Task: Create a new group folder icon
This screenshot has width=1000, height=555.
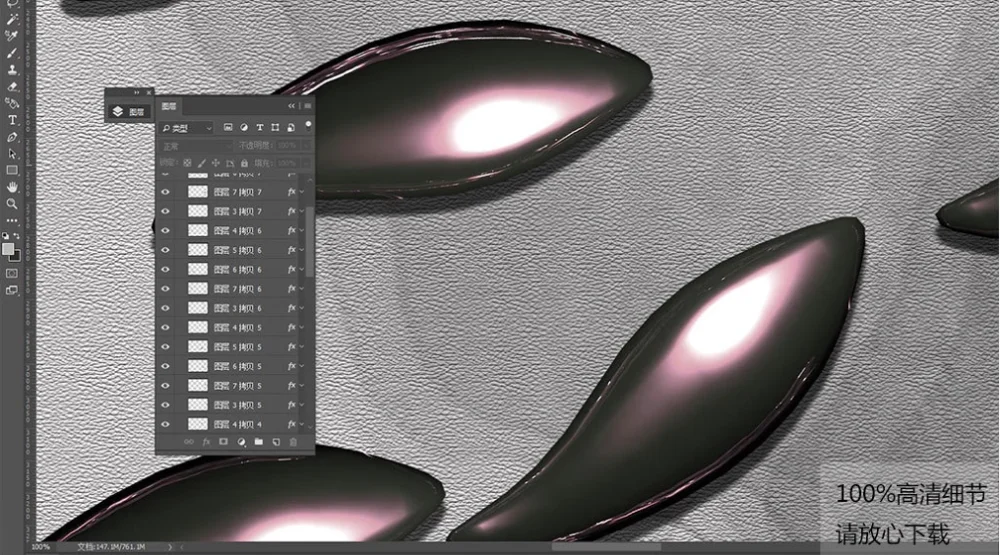Action: coord(258,441)
